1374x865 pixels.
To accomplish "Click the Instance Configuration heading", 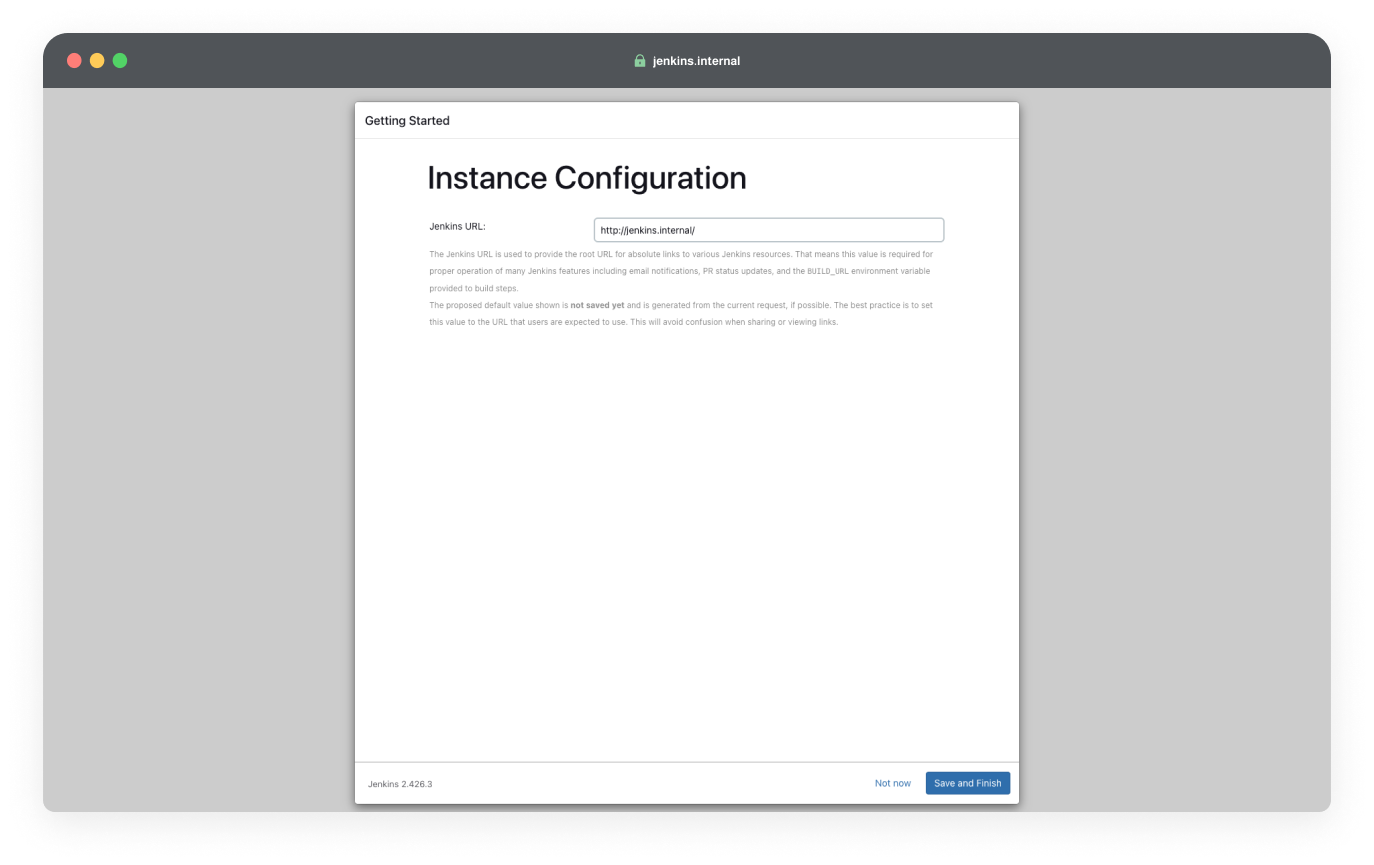I will (587, 177).
